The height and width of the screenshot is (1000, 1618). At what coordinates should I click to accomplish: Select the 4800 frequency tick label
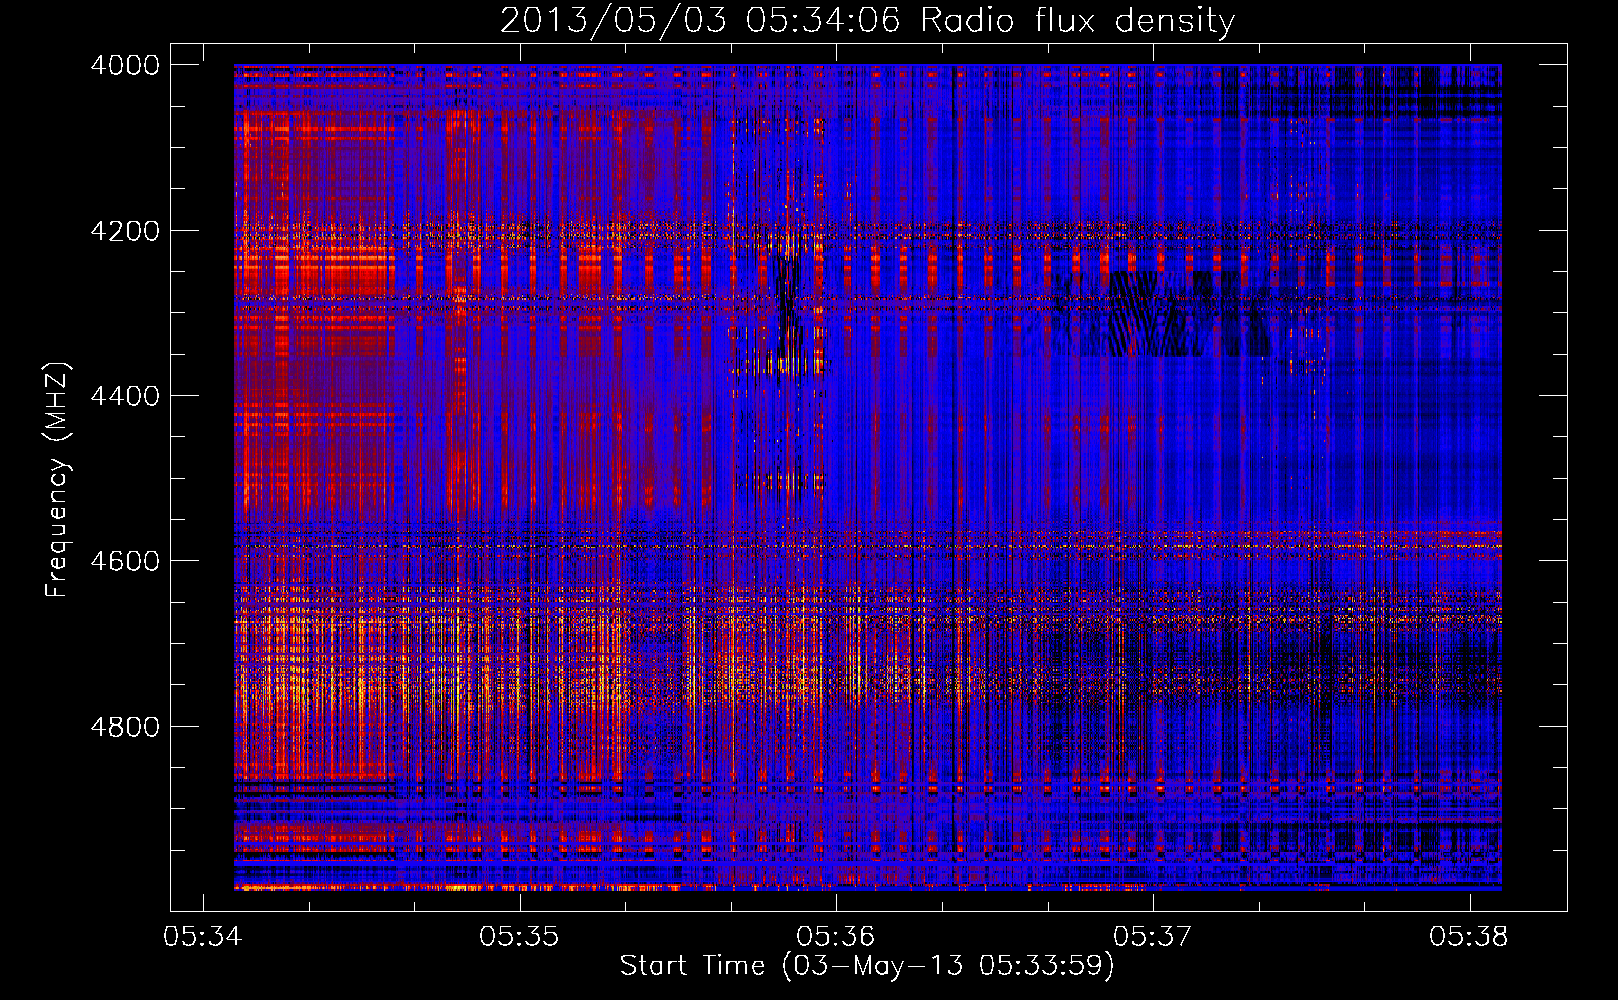(x=125, y=727)
